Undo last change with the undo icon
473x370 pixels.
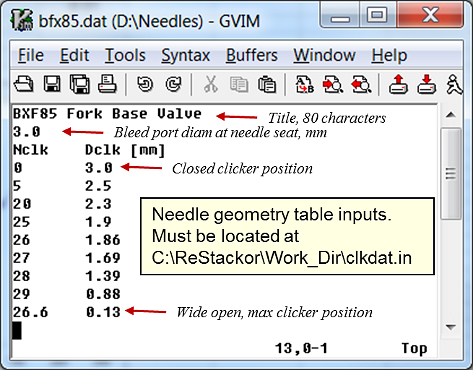point(145,84)
